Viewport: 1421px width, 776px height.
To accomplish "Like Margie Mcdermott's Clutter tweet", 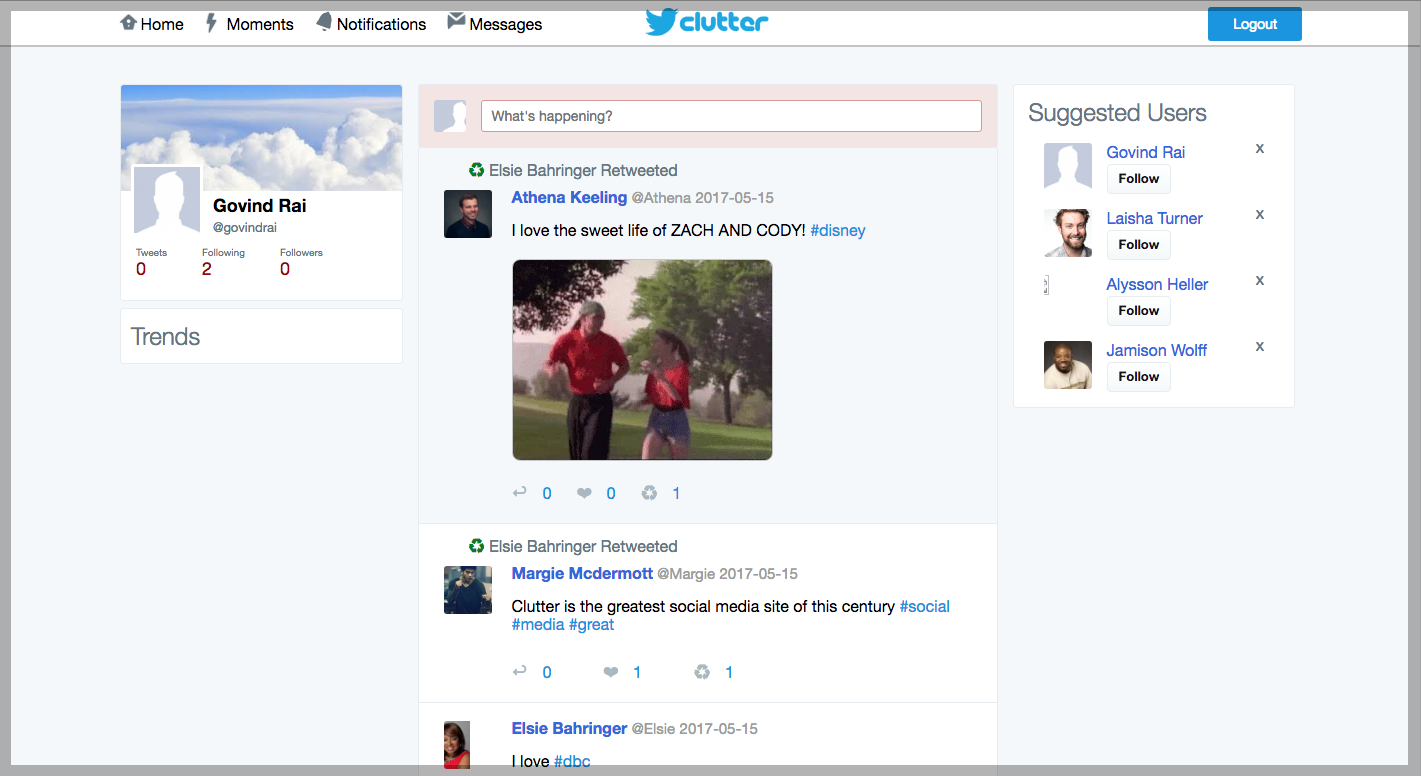I will click(611, 672).
